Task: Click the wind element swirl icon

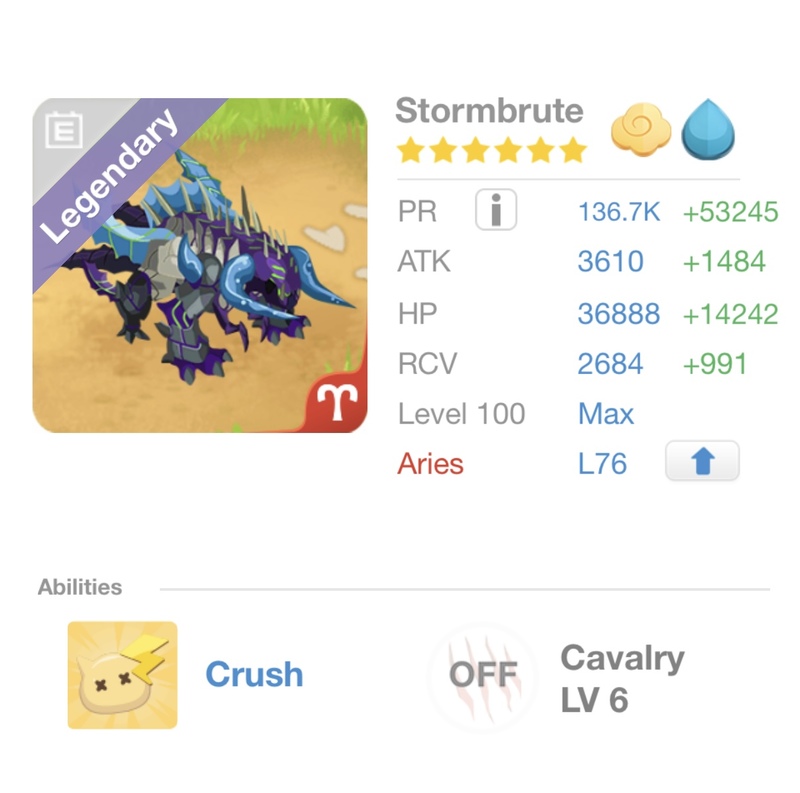Action: (640, 133)
